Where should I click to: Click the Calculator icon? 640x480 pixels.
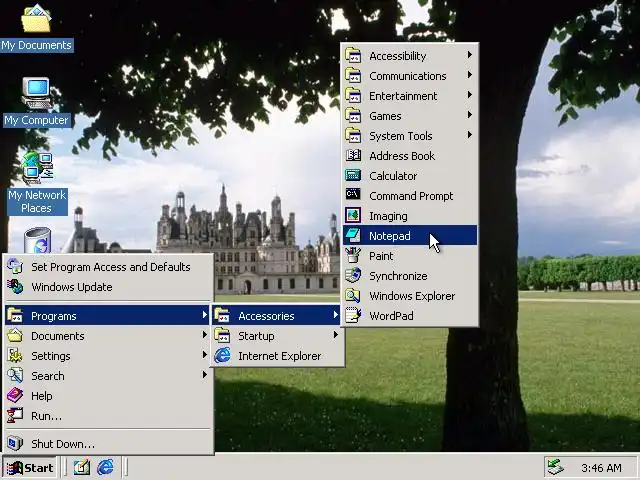point(353,176)
